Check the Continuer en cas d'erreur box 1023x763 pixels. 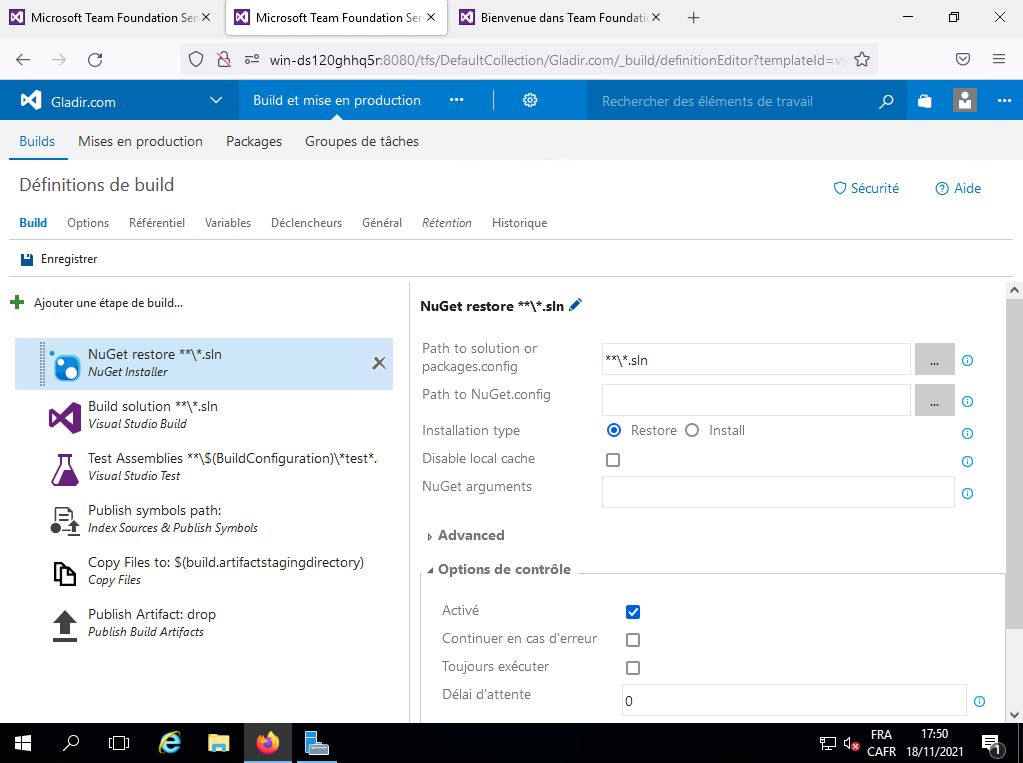click(632, 640)
